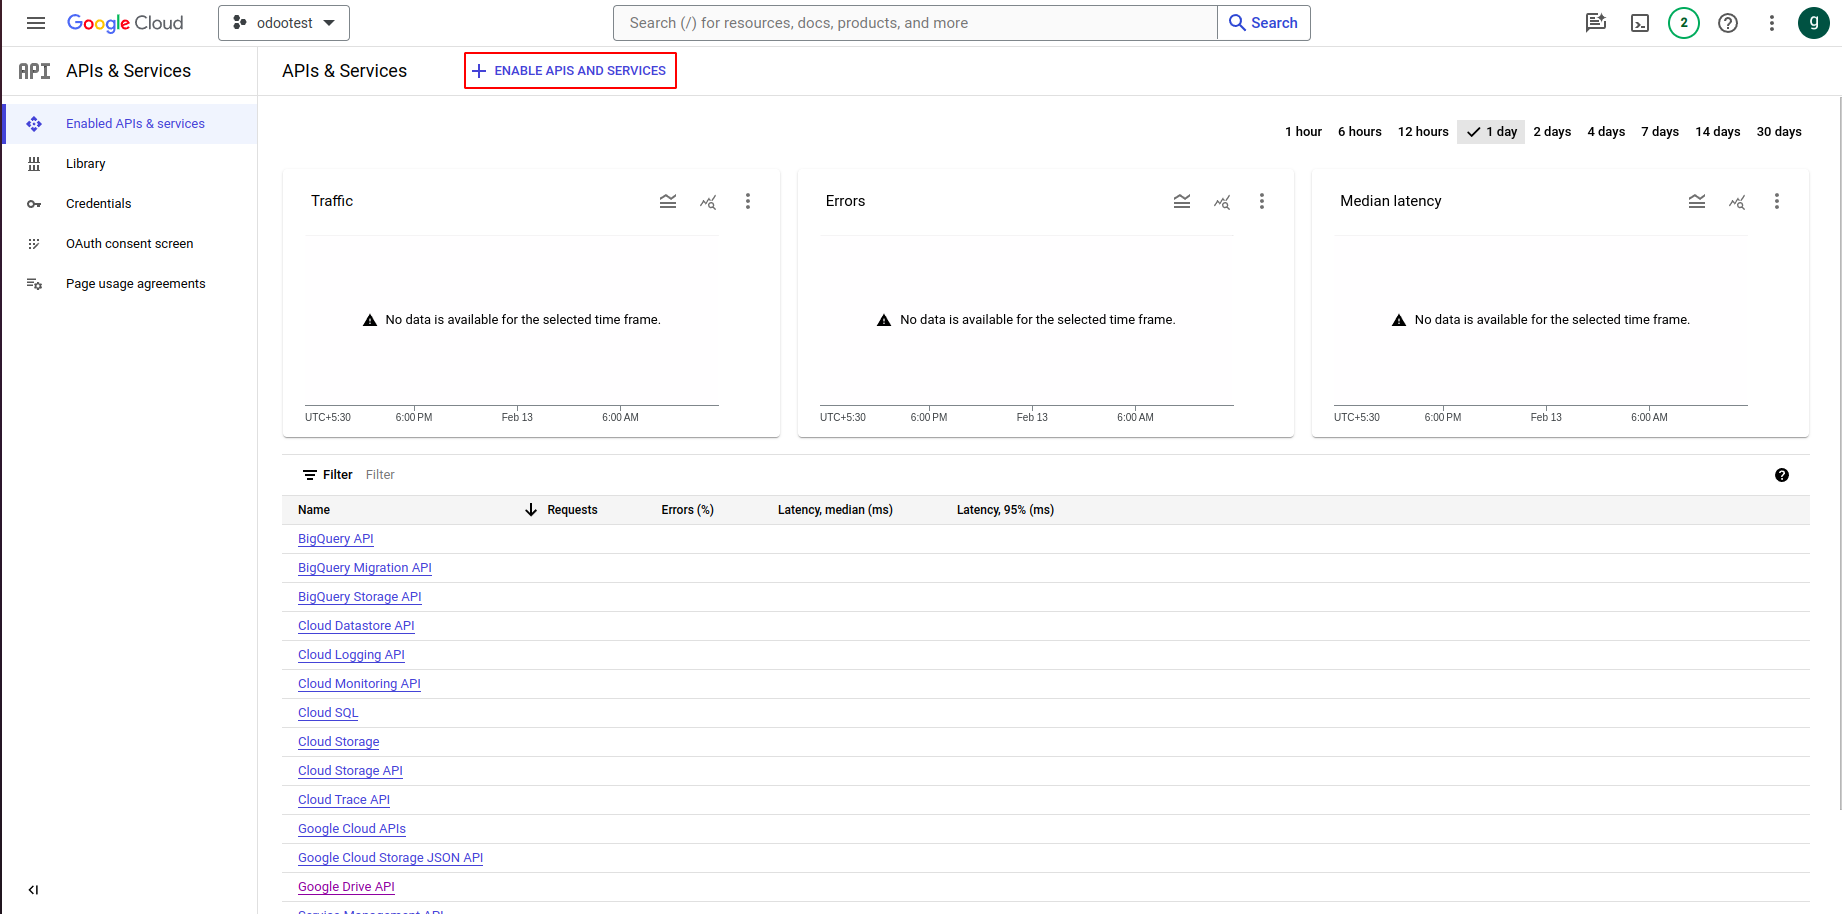
Task: Click Enable APIs and Services button
Action: coord(570,71)
